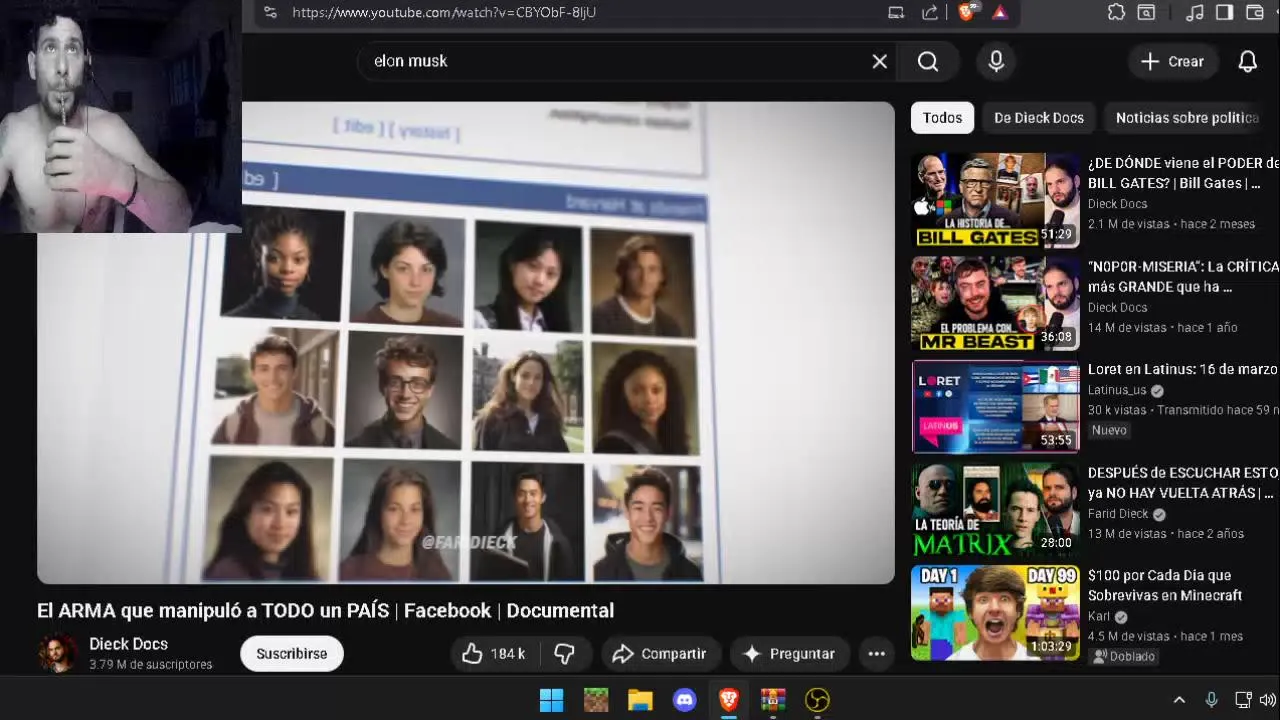Open the Bill Gates video thumbnail
The image size is (1280, 720).
(995, 200)
